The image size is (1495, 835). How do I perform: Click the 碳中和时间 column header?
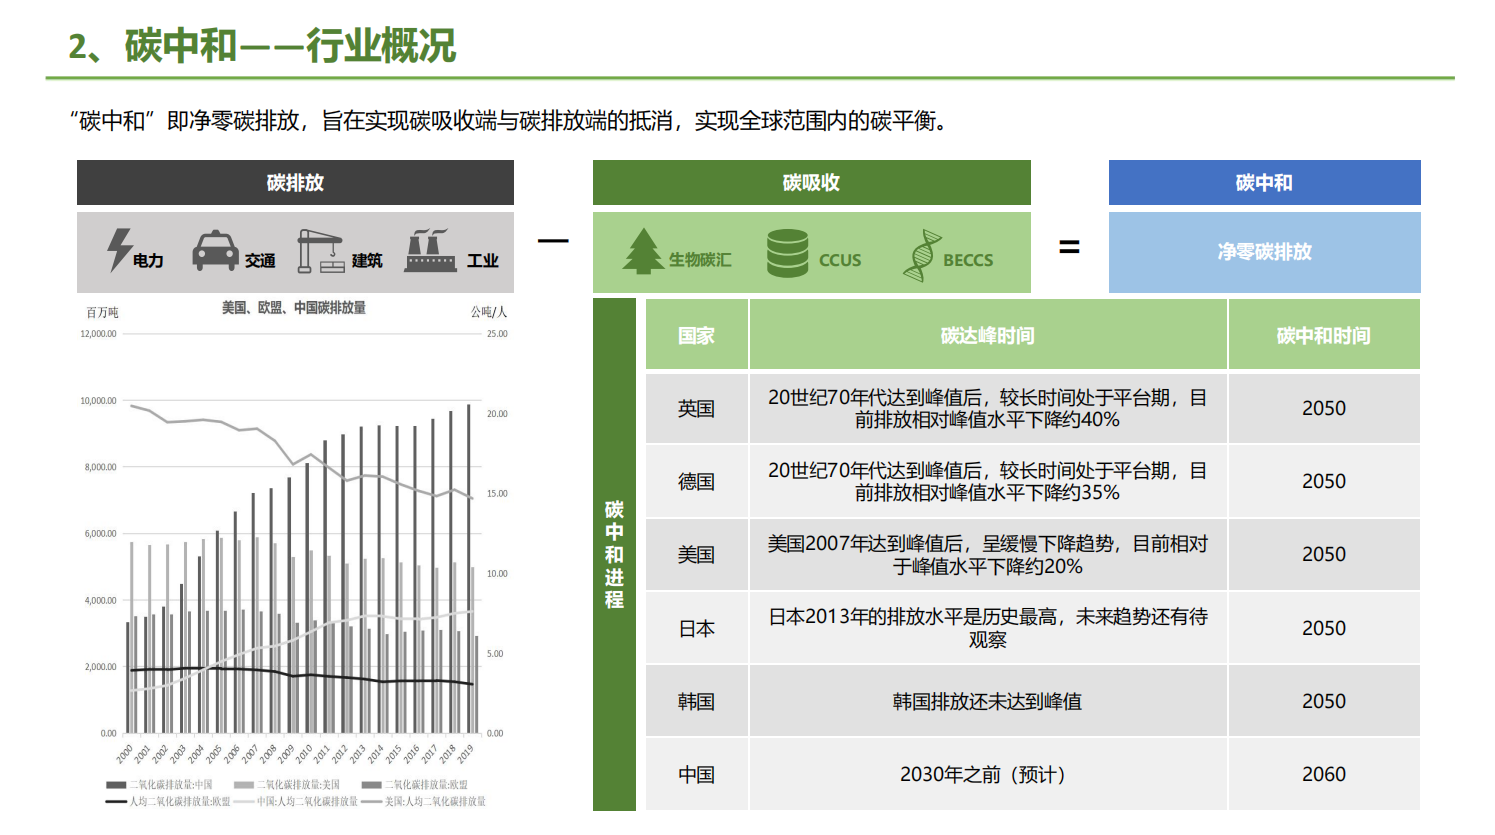[1323, 336]
